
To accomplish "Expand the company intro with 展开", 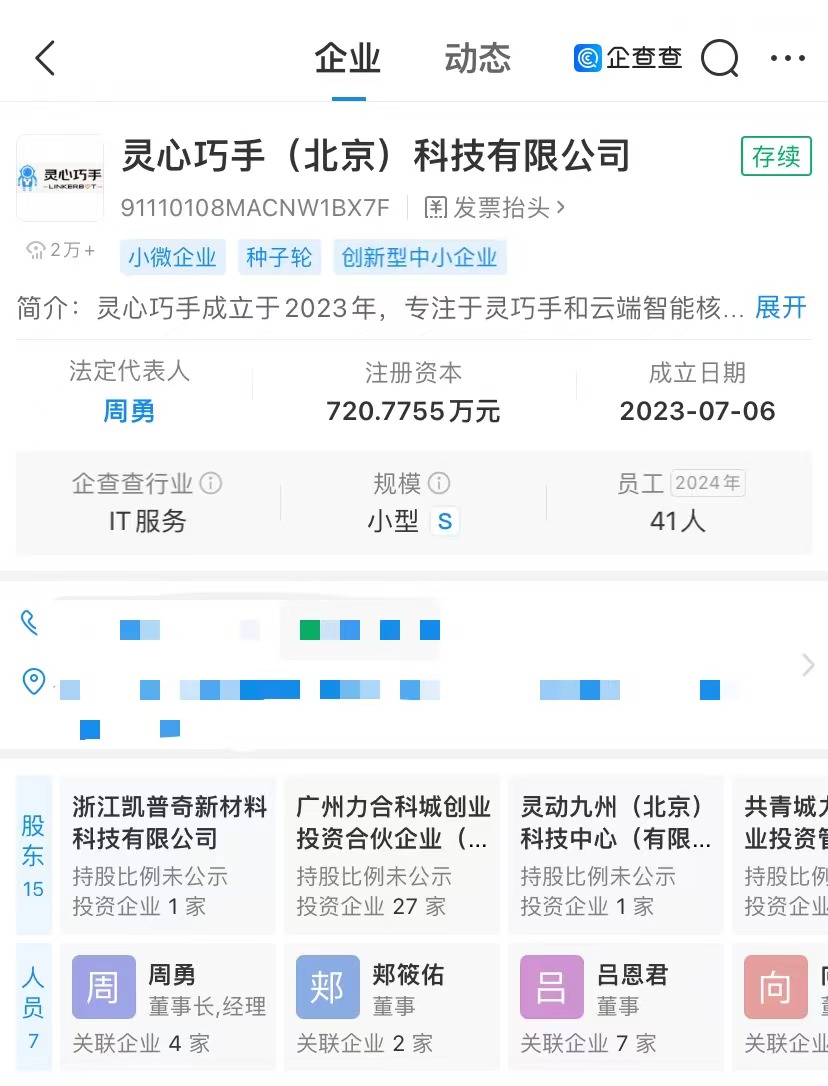I will tap(781, 308).
